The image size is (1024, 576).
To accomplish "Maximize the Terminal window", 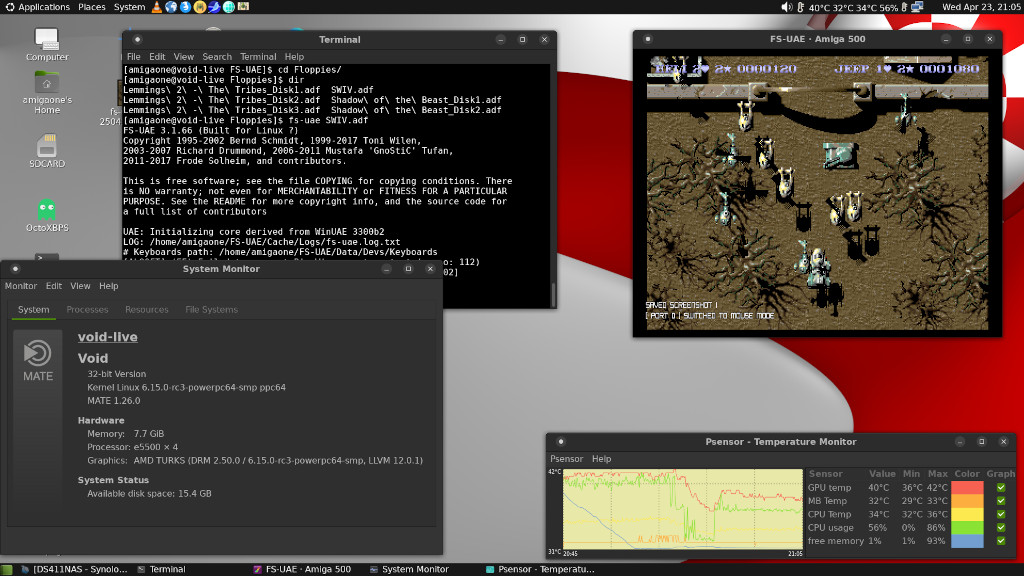I will (522, 39).
